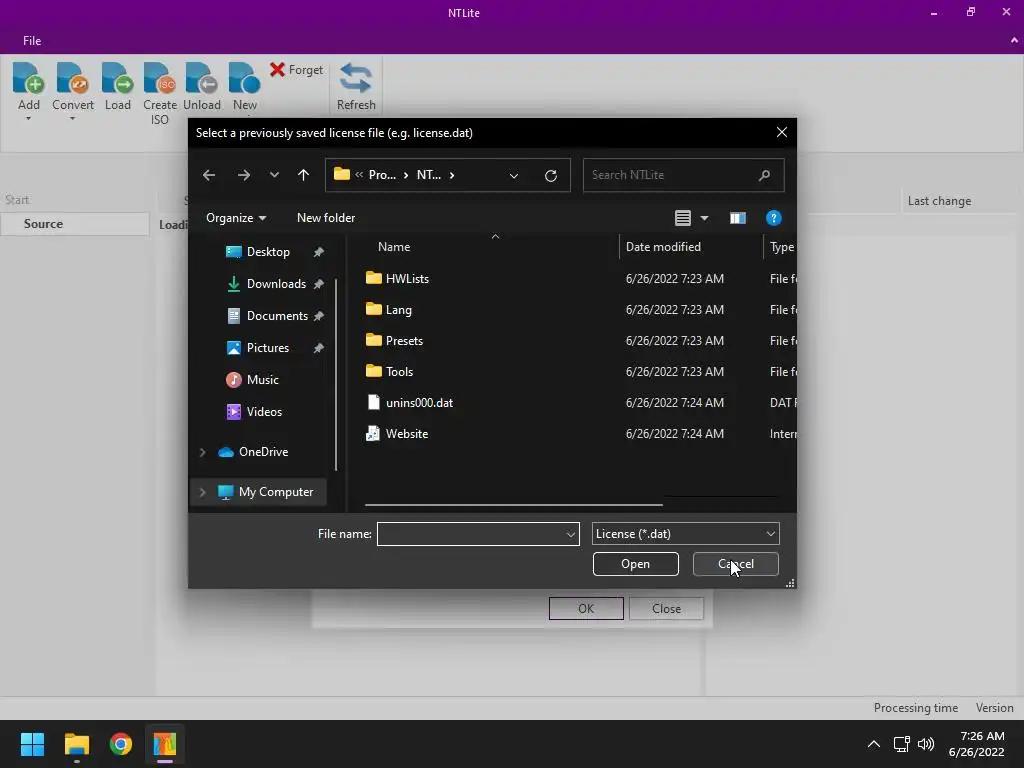Open the Add button dropdown arrow
This screenshot has width=1024, height=768.
click(x=28, y=119)
